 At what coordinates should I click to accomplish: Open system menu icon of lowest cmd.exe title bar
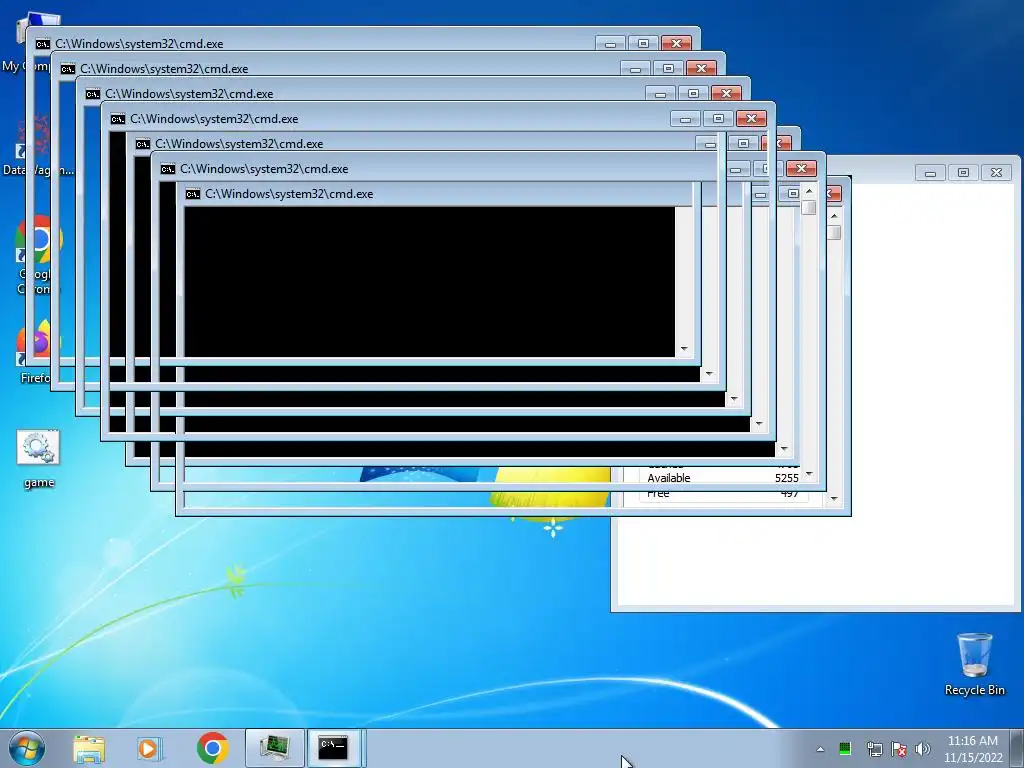point(193,194)
